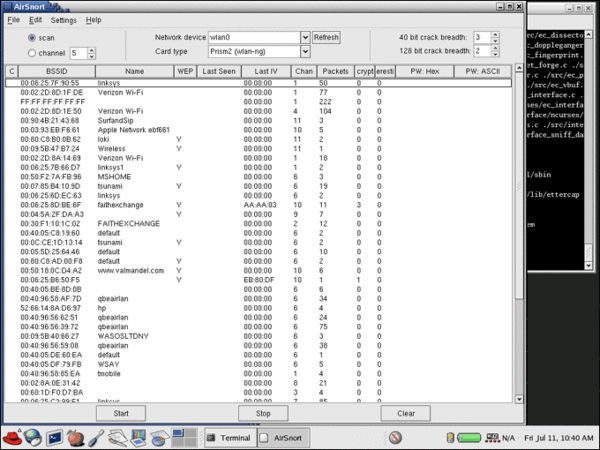Screen dimensions: 600x450
Task: Sort by the Name column header
Action: point(134,71)
